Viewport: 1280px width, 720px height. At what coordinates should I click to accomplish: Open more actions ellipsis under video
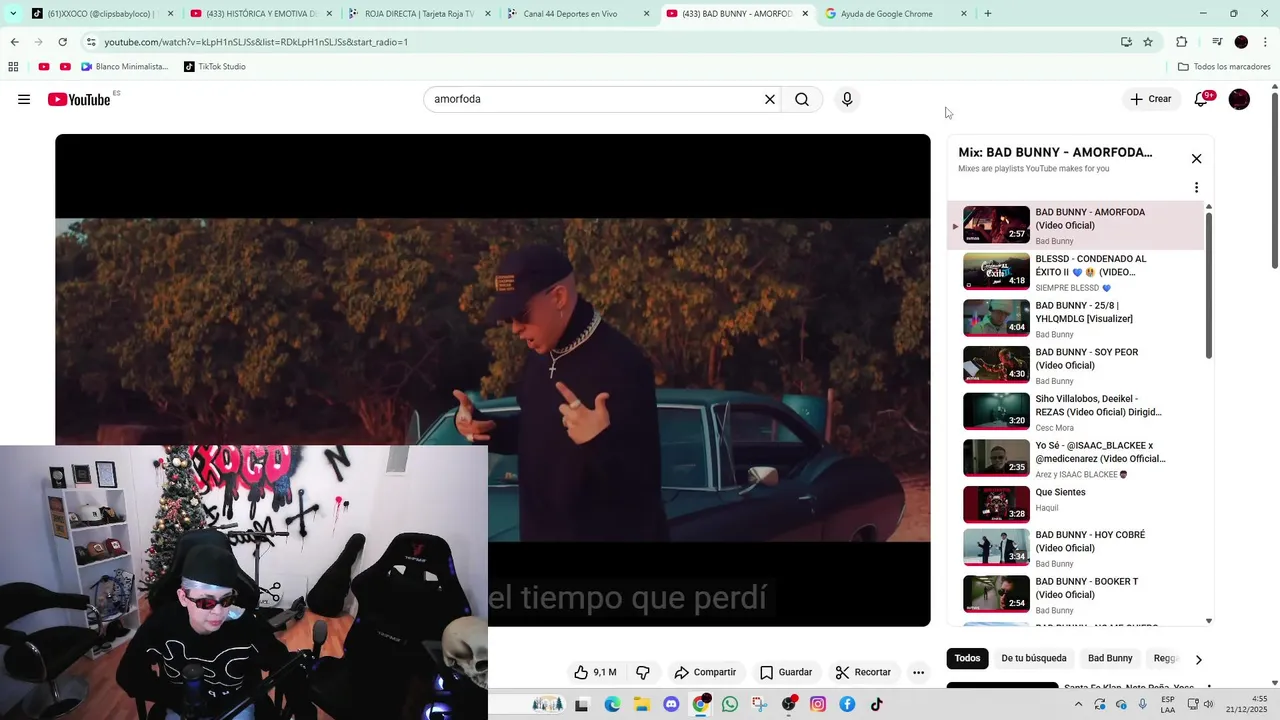pos(918,672)
